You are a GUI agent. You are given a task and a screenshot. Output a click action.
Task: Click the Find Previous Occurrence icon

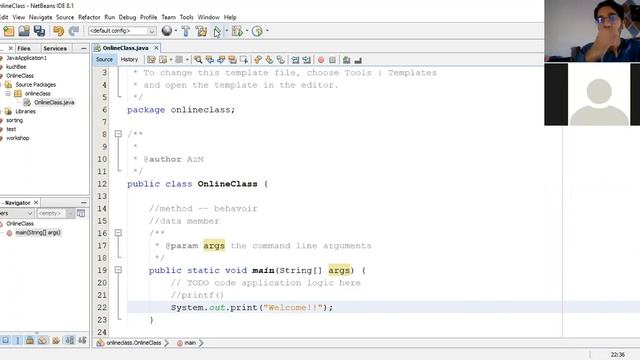[209, 60]
